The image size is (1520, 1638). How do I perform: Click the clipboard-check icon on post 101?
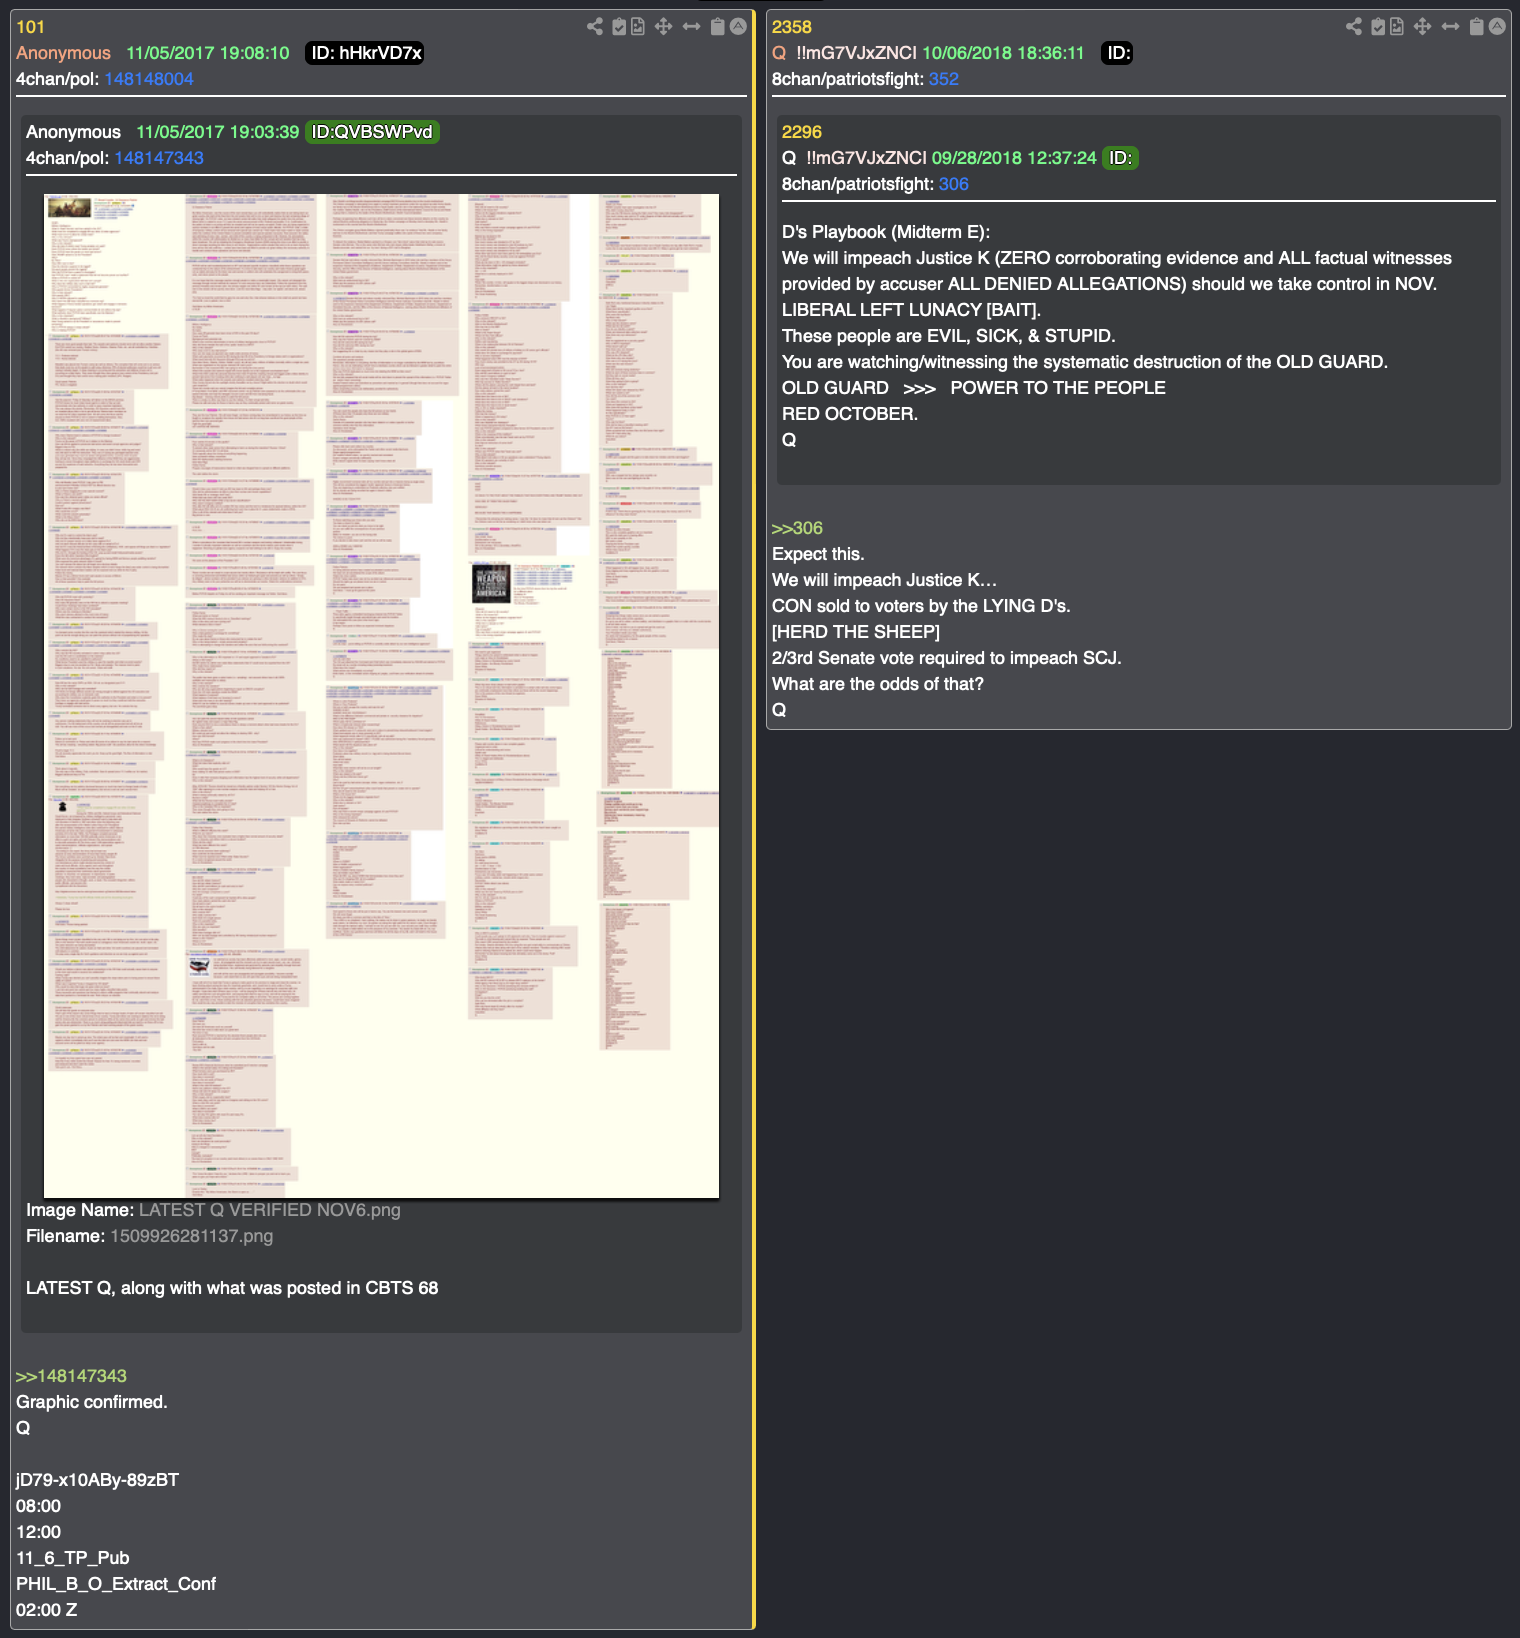(x=619, y=27)
